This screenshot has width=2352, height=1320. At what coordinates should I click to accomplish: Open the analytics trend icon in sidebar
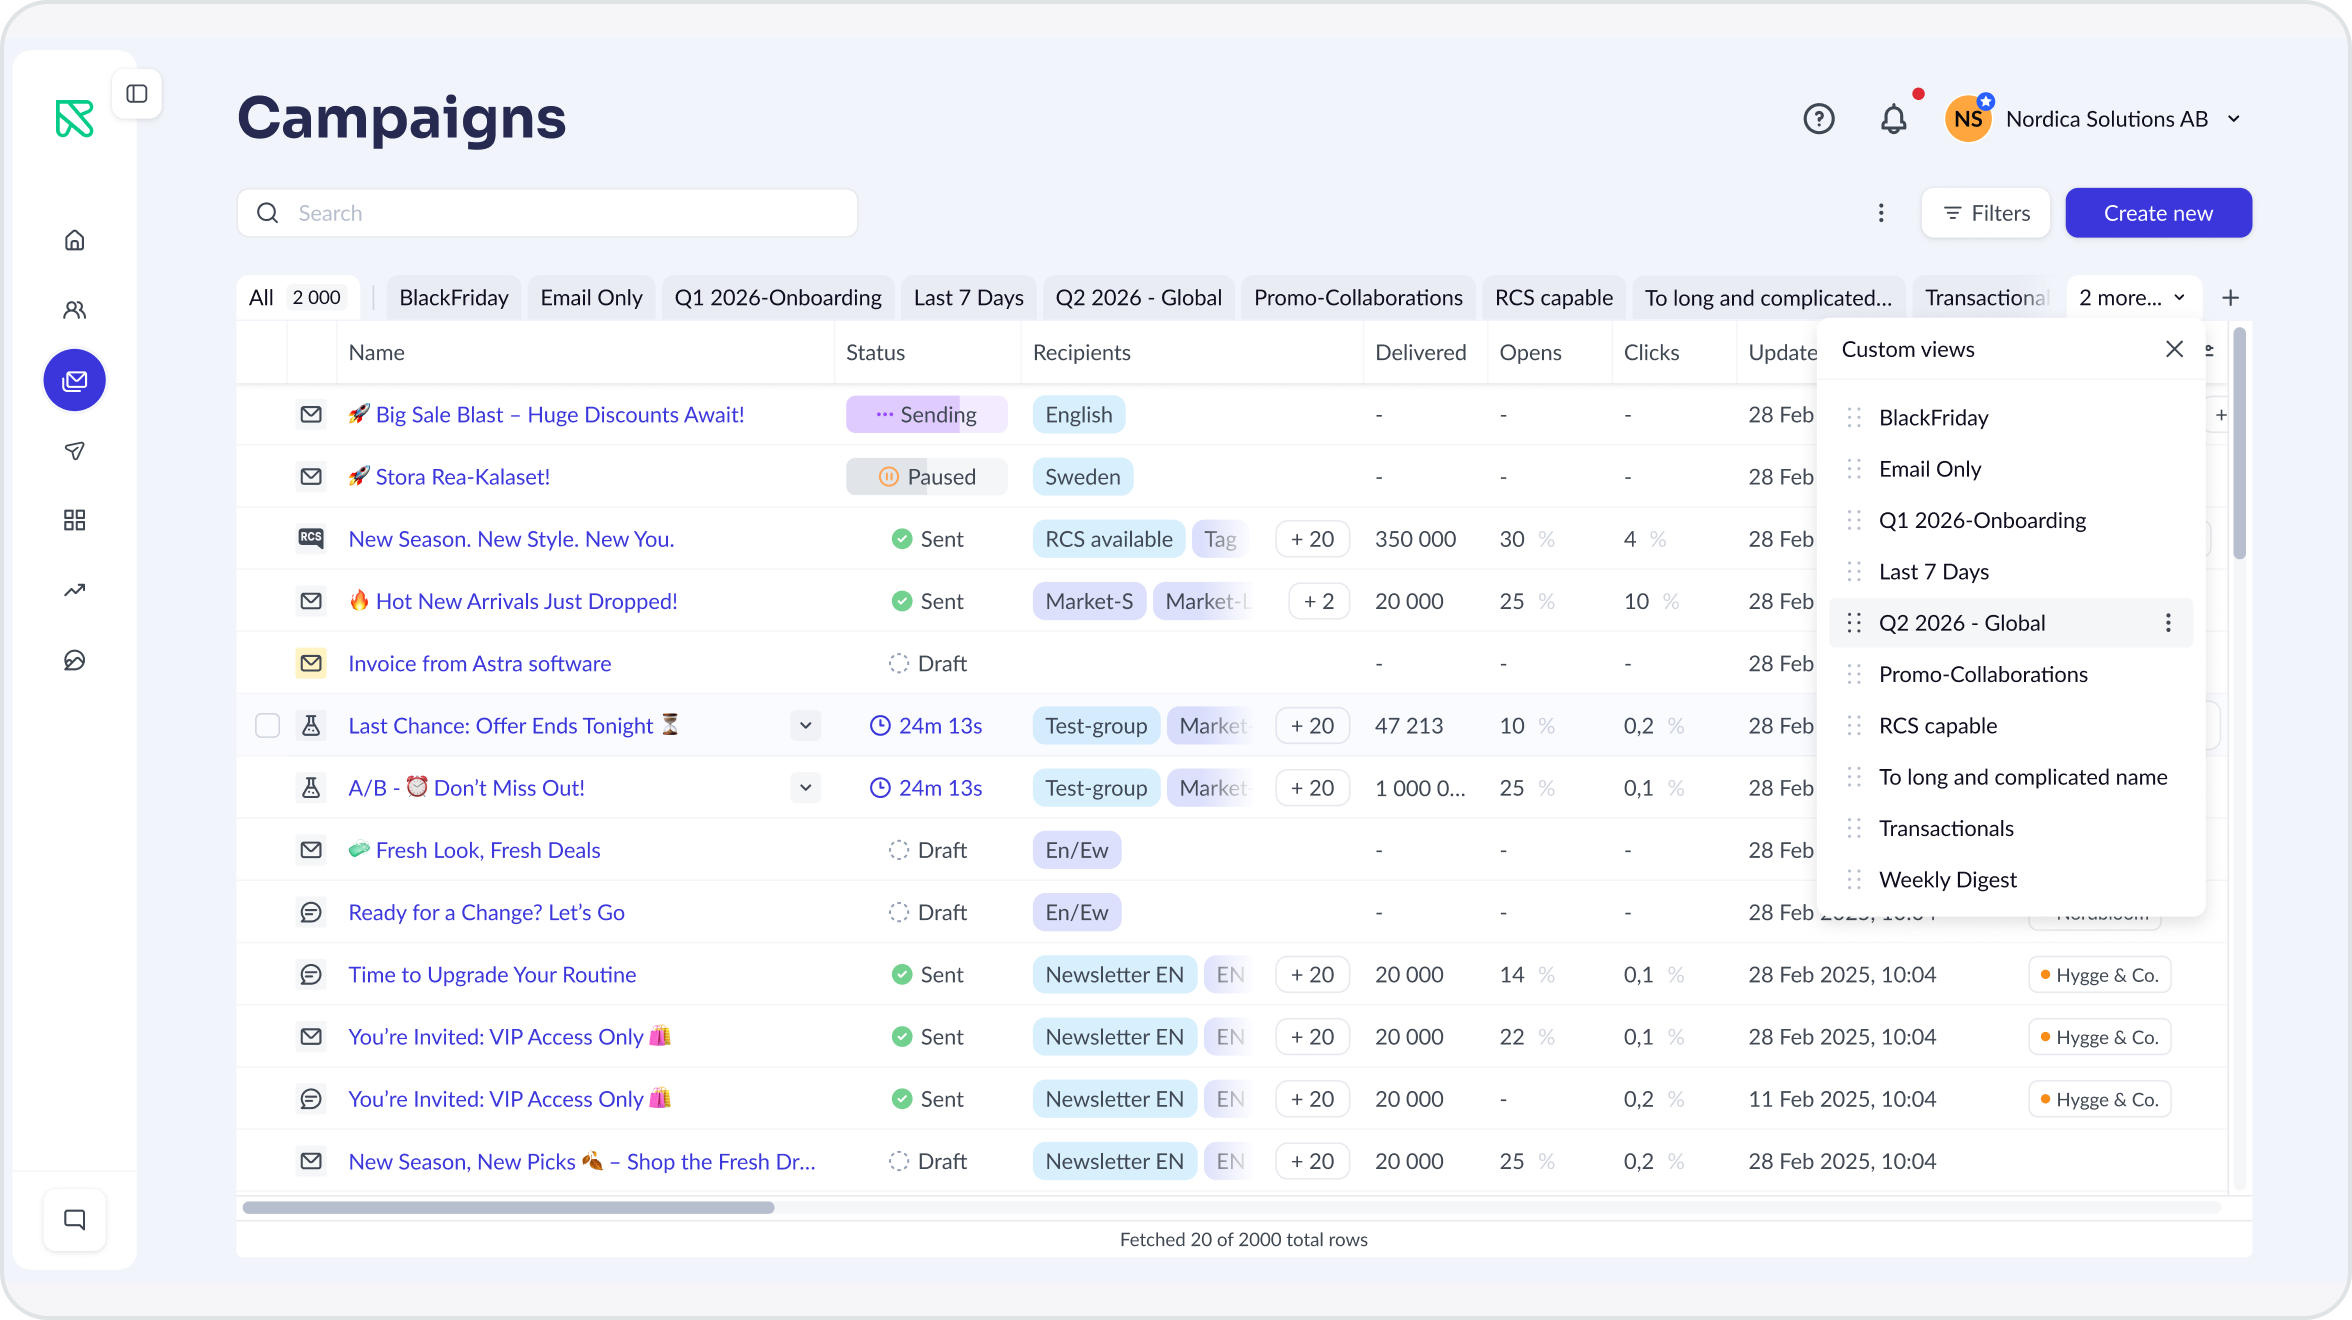(x=74, y=590)
